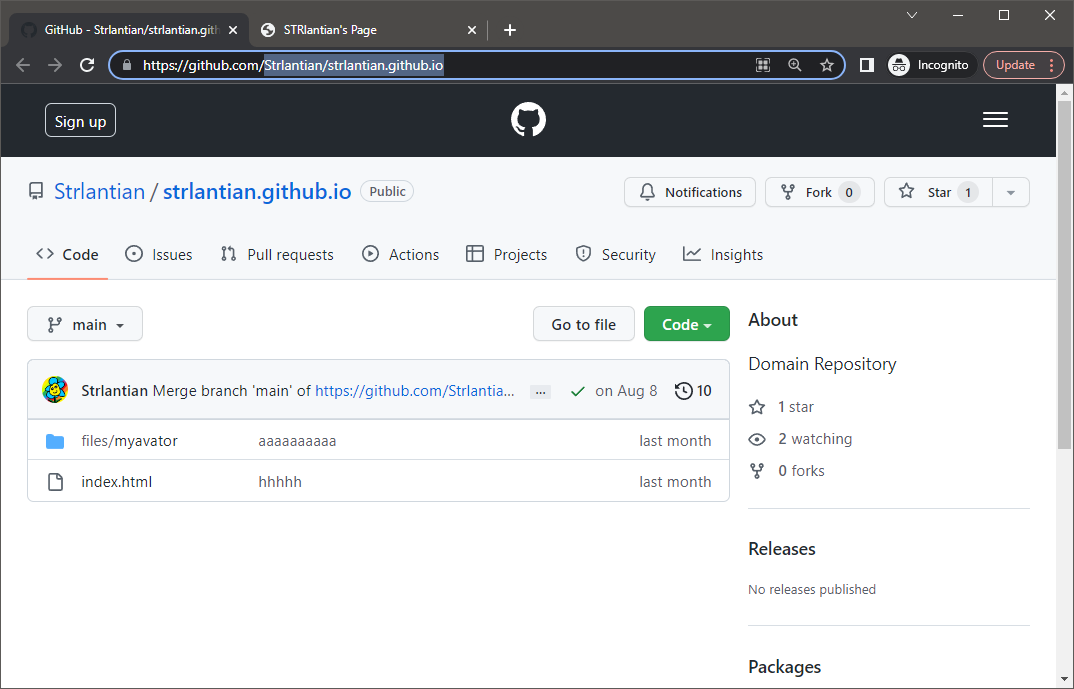Open the Insights tab
Viewport: 1074px width, 689px height.
point(723,255)
